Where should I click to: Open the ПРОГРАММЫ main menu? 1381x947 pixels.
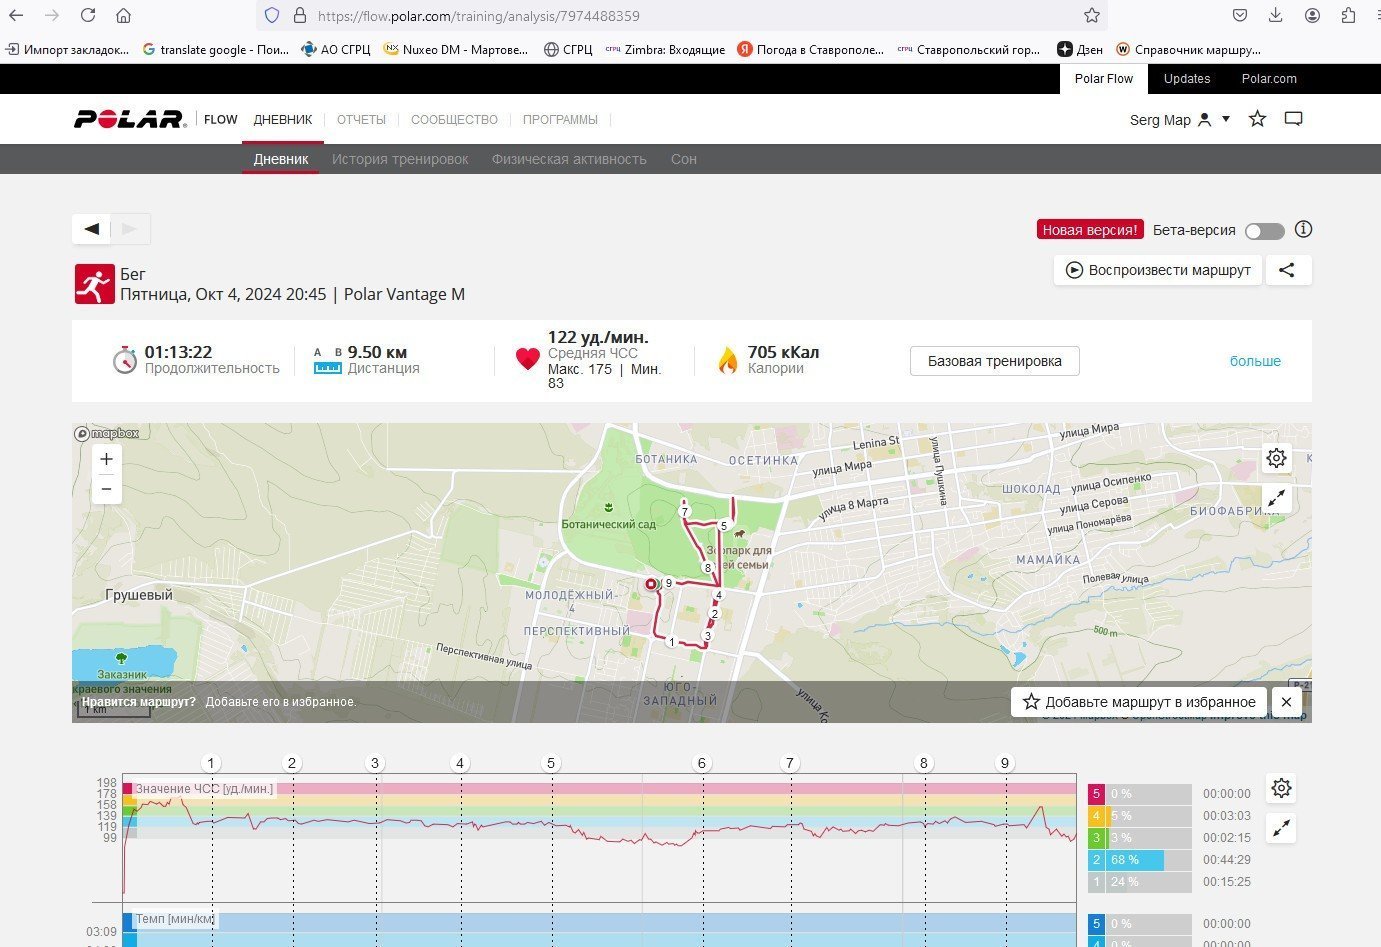[560, 119]
